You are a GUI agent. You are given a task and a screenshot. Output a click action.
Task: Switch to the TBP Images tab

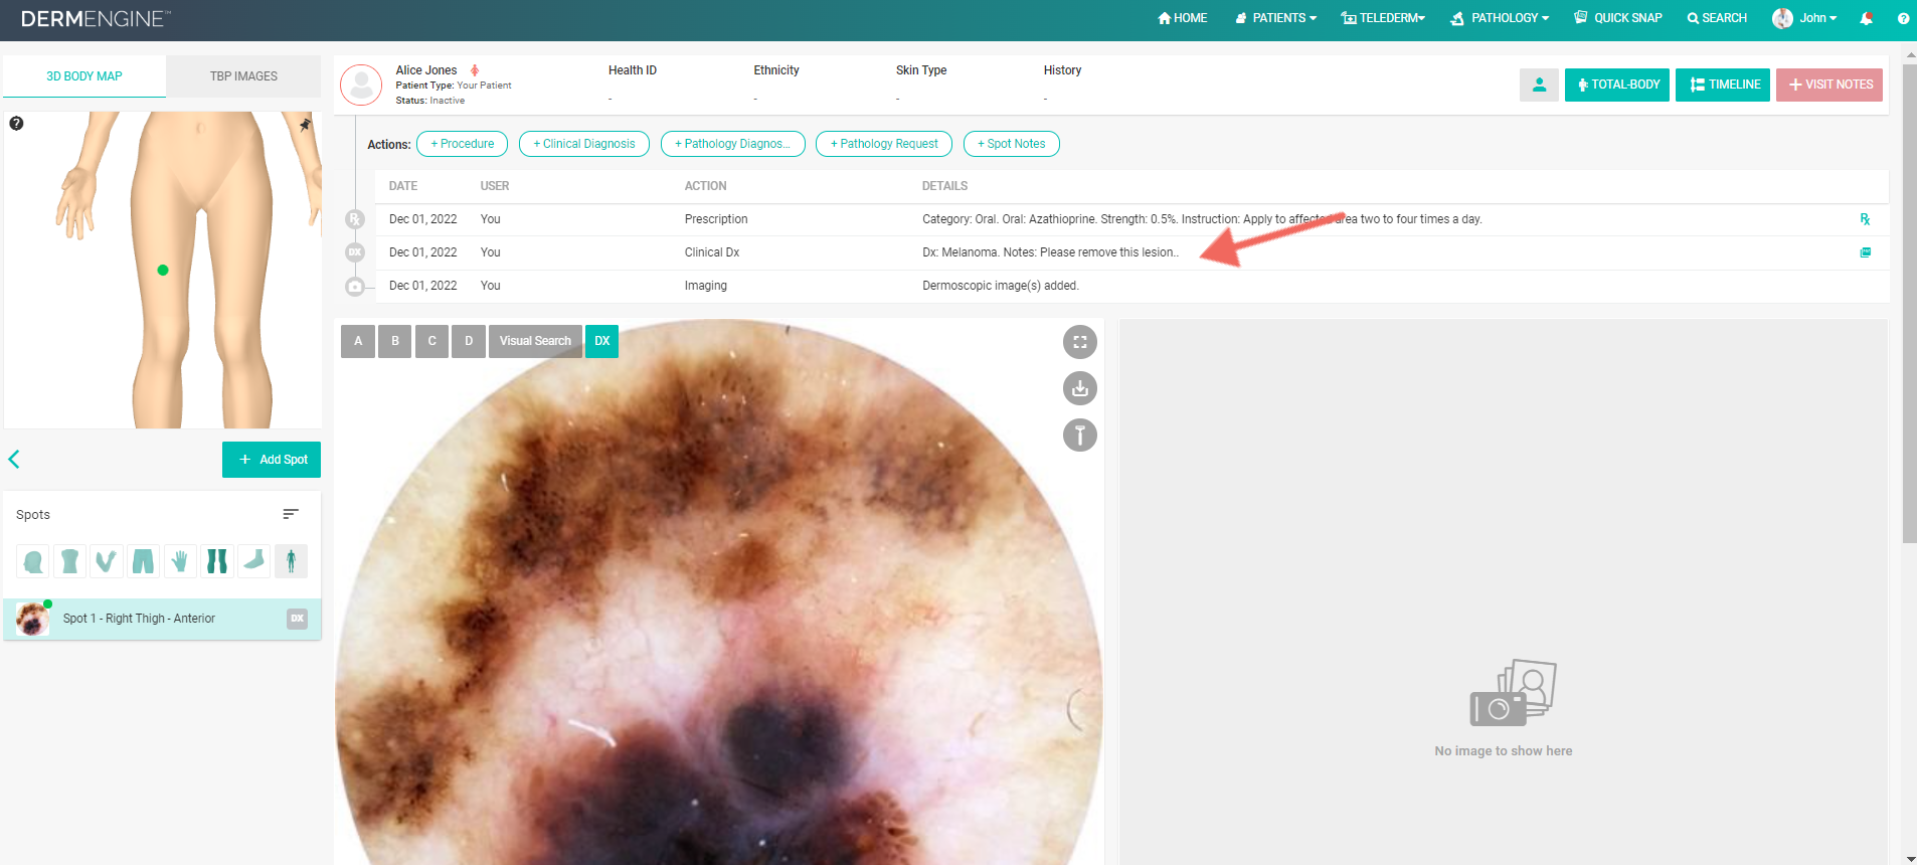click(x=243, y=76)
